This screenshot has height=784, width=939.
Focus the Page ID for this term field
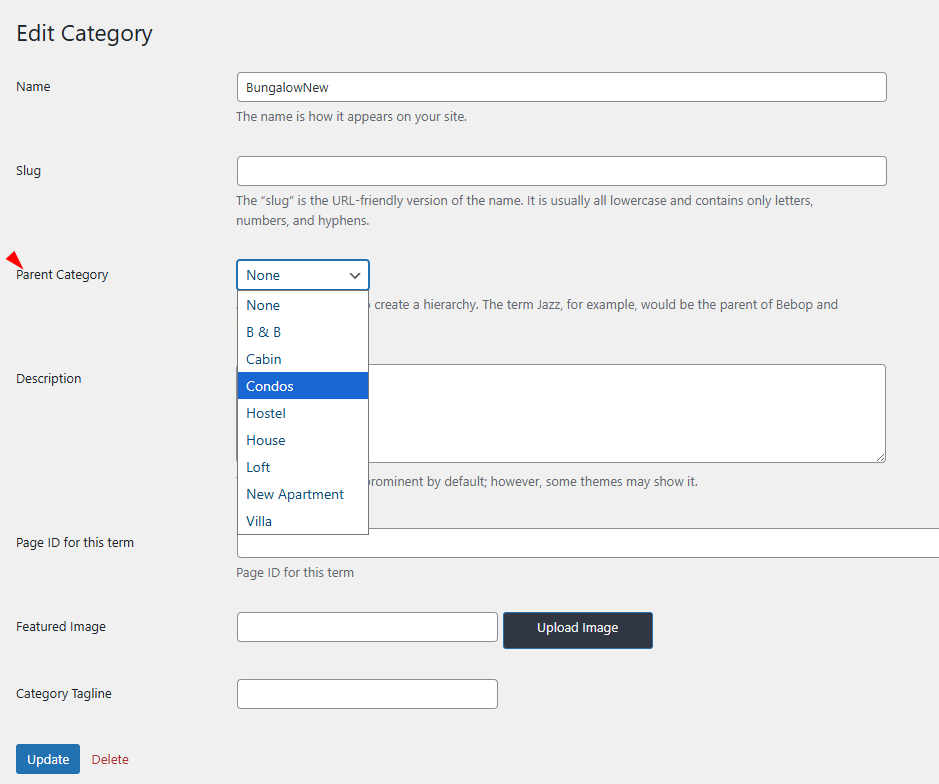[x=650, y=544]
